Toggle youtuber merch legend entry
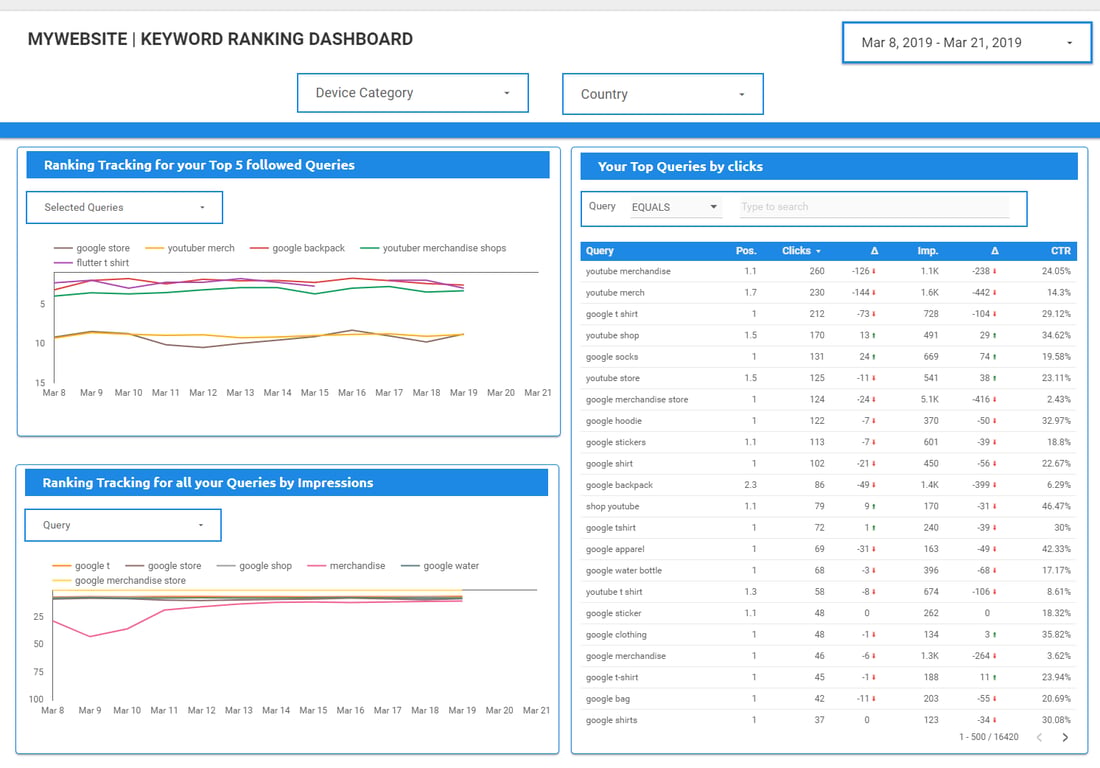1100x768 pixels. tap(189, 248)
